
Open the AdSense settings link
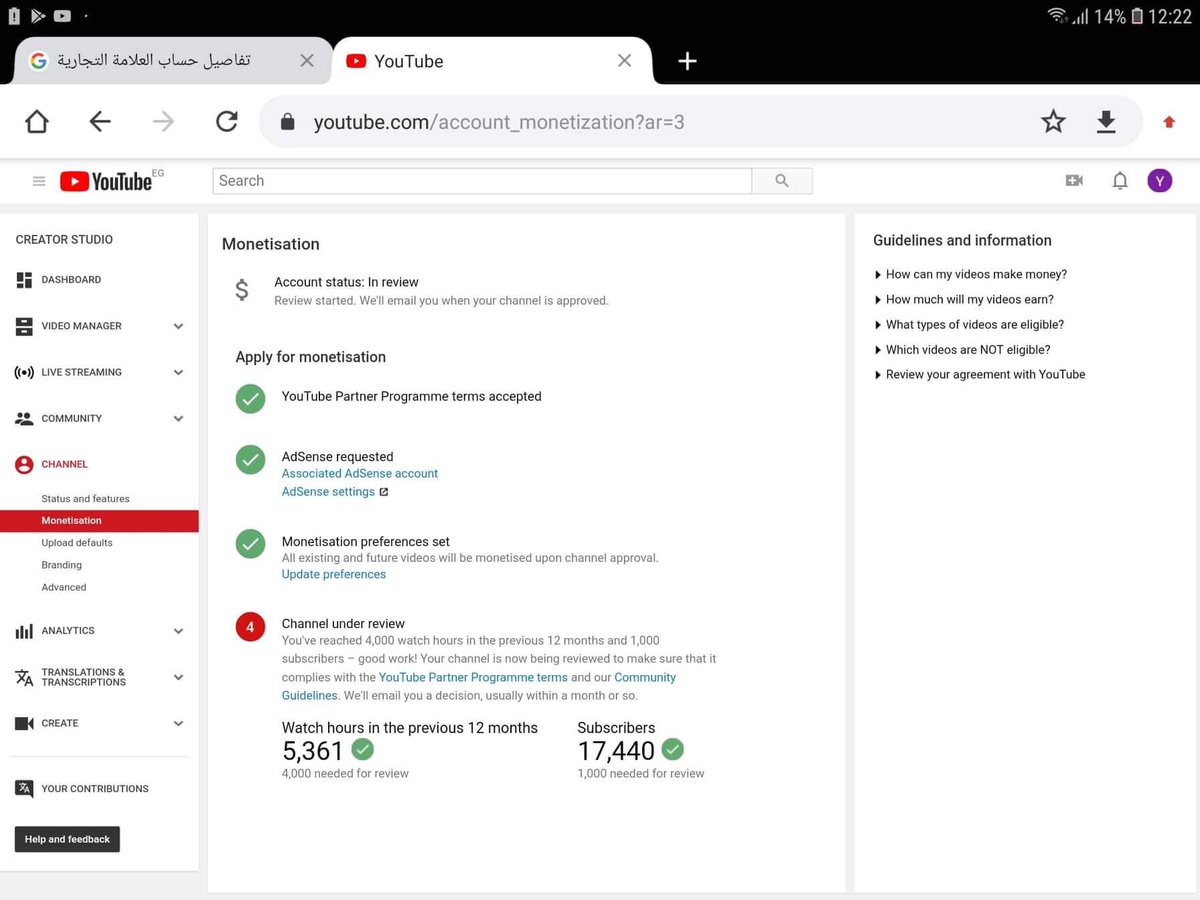[328, 492]
